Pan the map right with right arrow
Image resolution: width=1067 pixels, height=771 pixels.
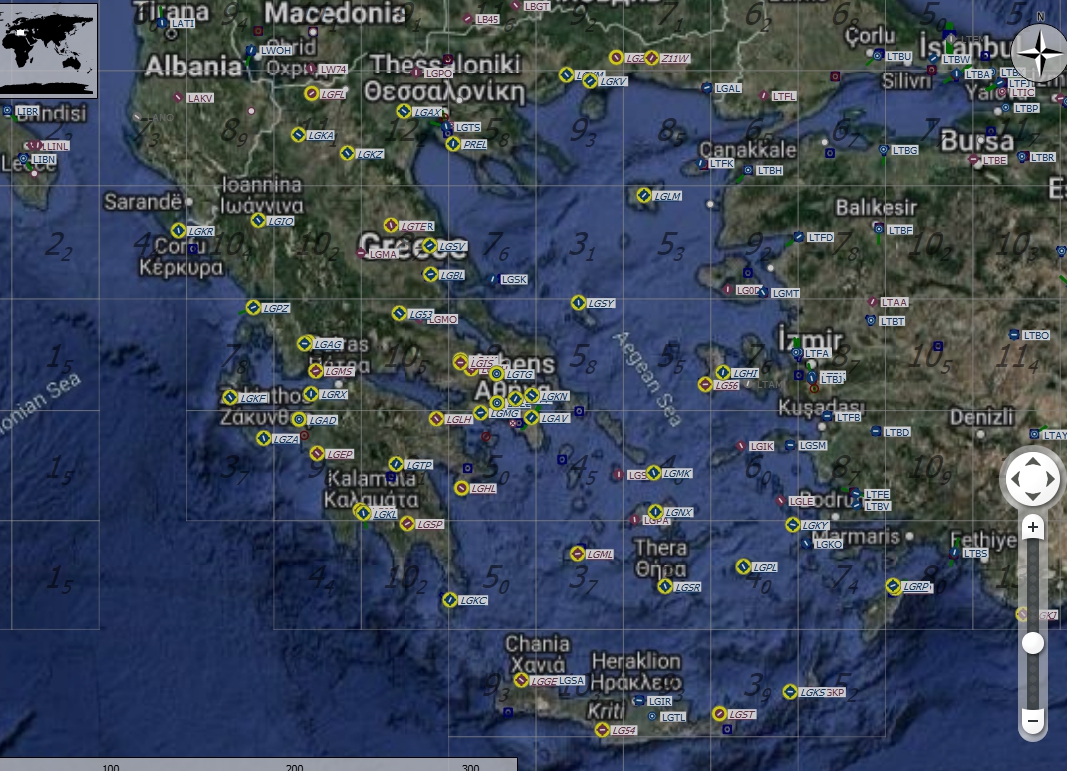(x=1051, y=479)
